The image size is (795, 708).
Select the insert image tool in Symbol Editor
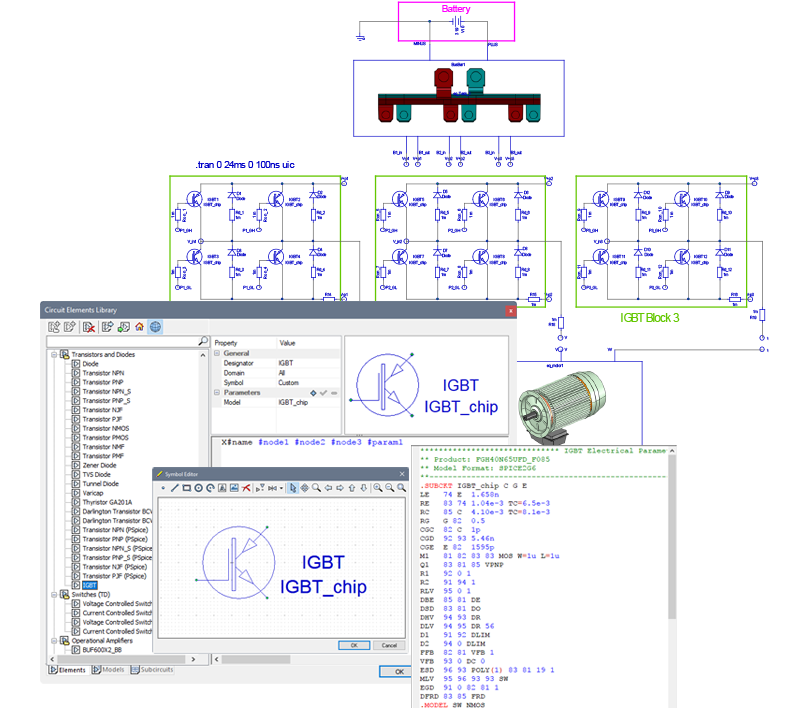[x=234, y=488]
